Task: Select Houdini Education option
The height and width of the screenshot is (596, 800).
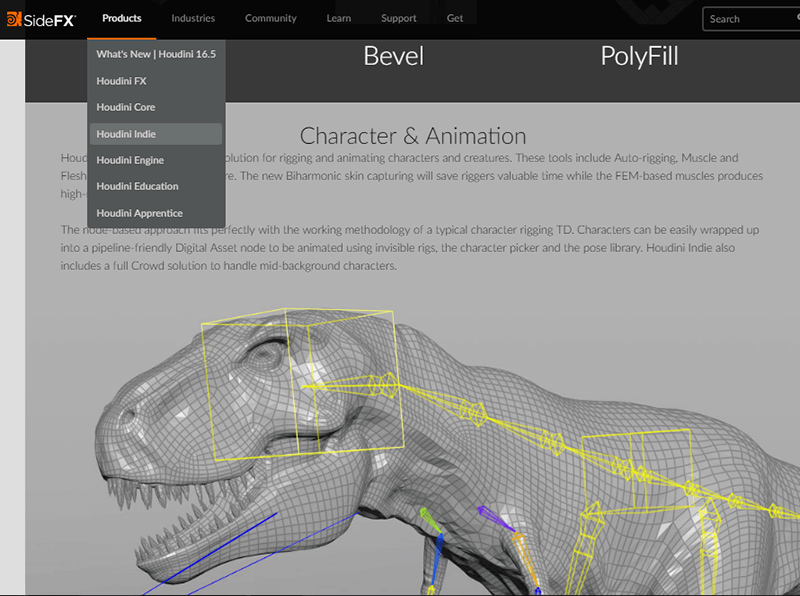Action: (x=156, y=186)
